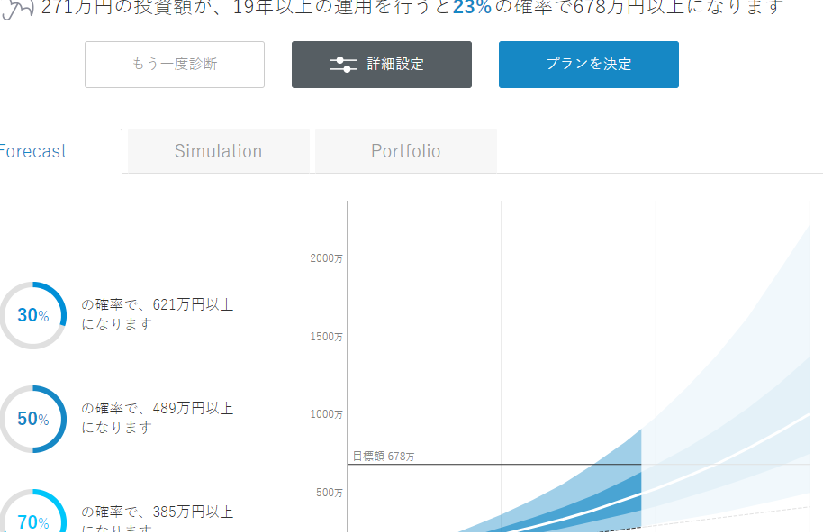Click the 385万円以上 probability text
830x532 pixels.
tap(157, 518)
